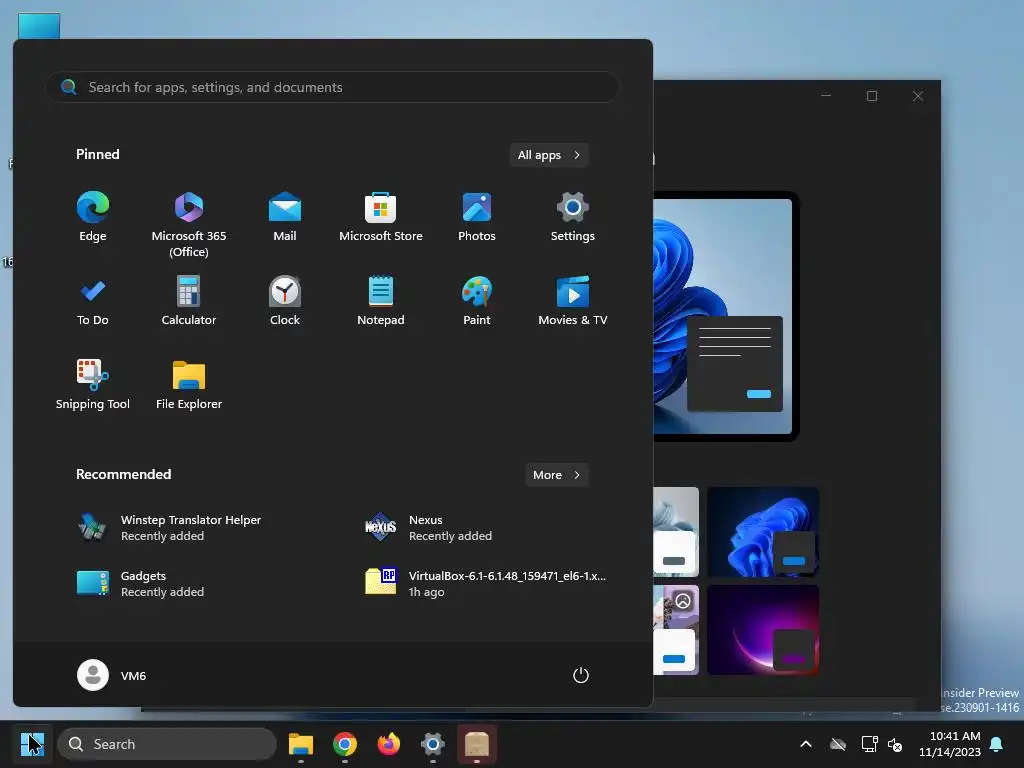The width and height of the screenshot is (1024, 768).
Task: Show More recommended items
Action: (x=556, y=475)
